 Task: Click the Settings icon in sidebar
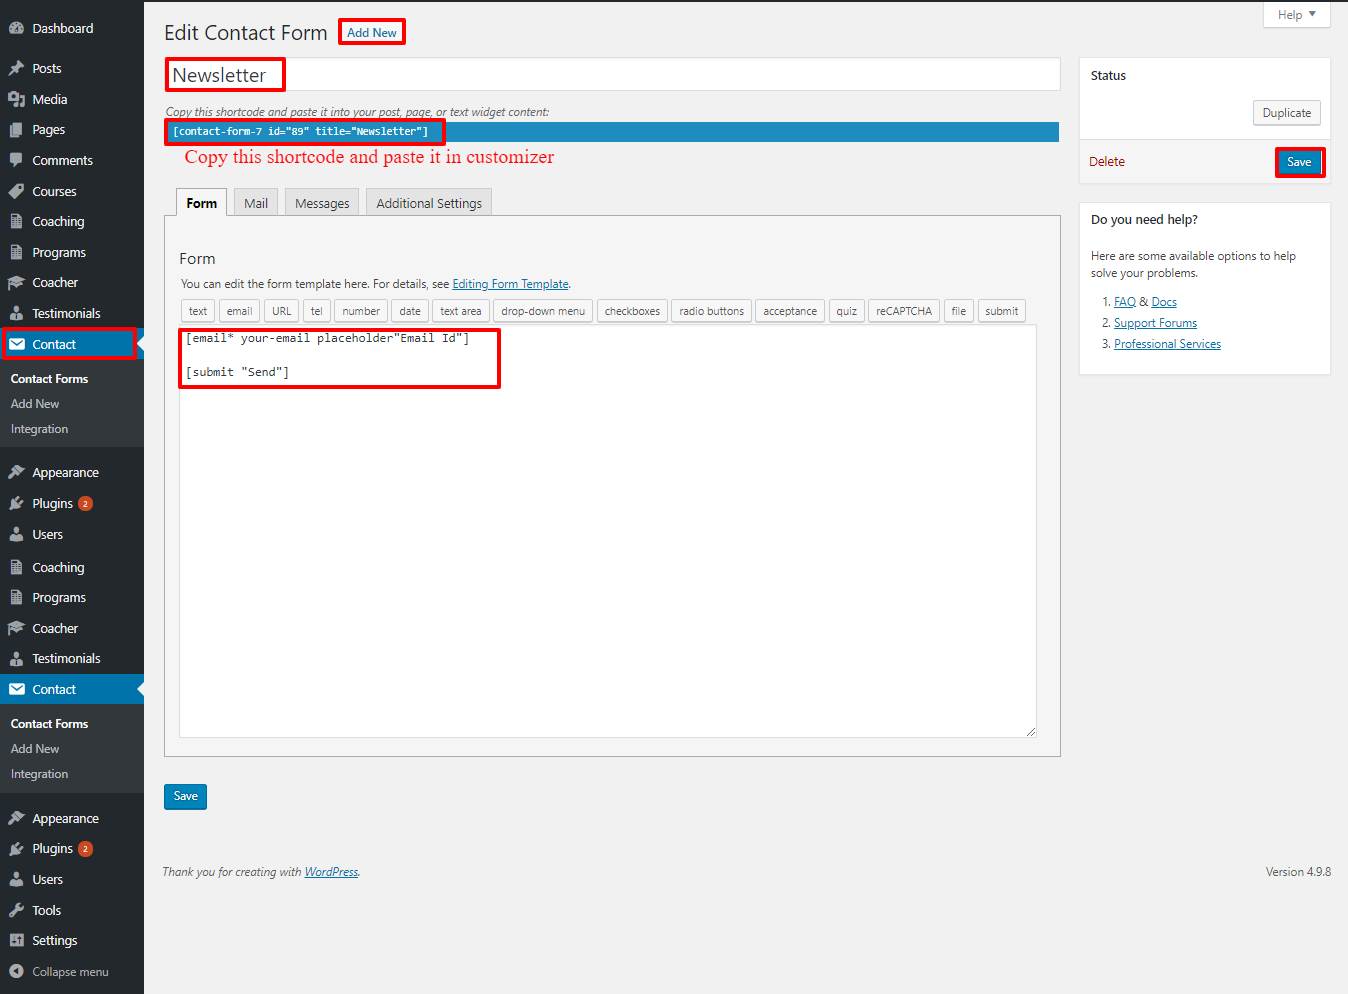(16, 941)
